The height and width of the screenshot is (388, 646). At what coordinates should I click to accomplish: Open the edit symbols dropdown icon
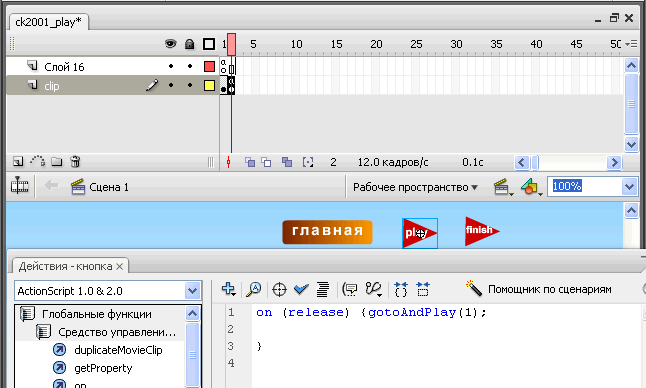[531, 187]
